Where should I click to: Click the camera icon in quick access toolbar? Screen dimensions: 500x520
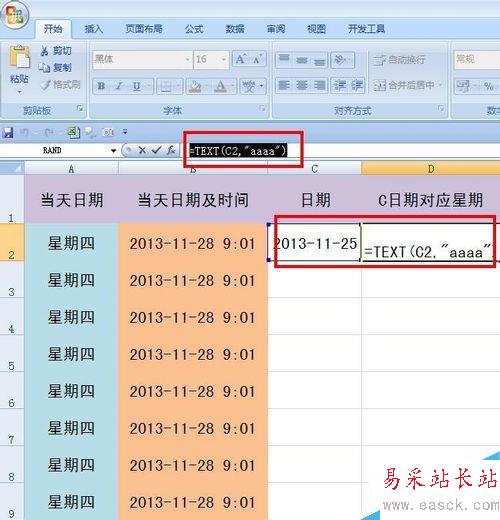108,132
